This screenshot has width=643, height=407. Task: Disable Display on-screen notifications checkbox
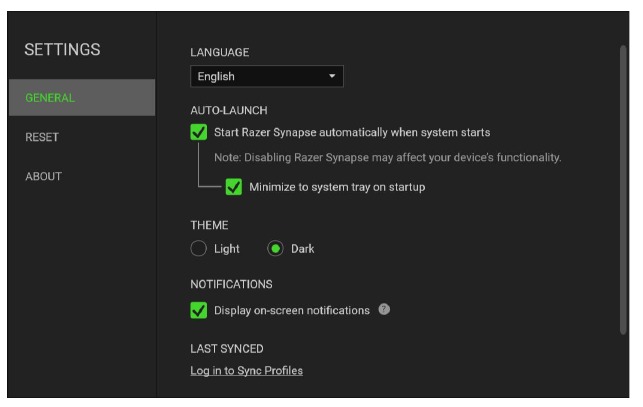[x=198, y=310]
